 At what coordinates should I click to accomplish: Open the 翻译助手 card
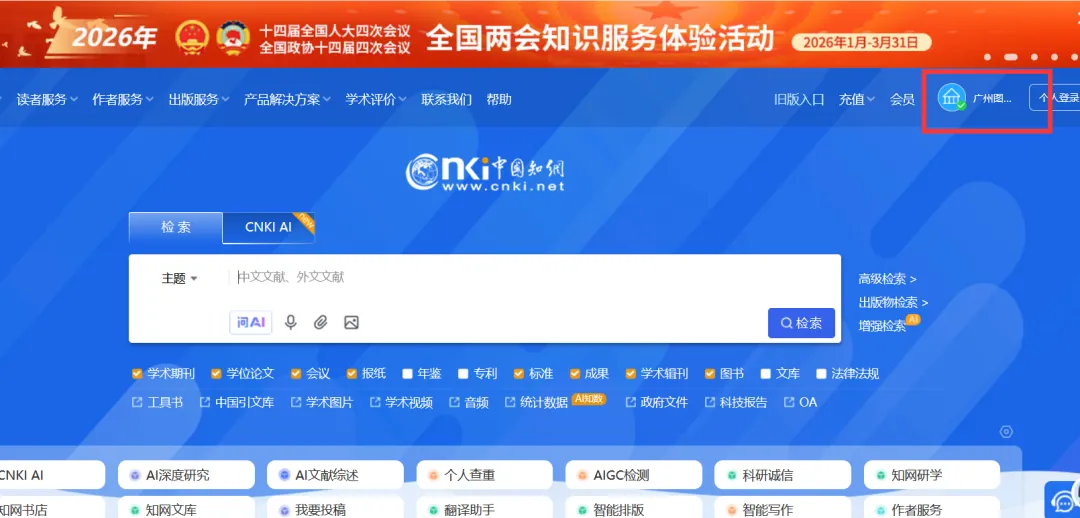(484, 508)
